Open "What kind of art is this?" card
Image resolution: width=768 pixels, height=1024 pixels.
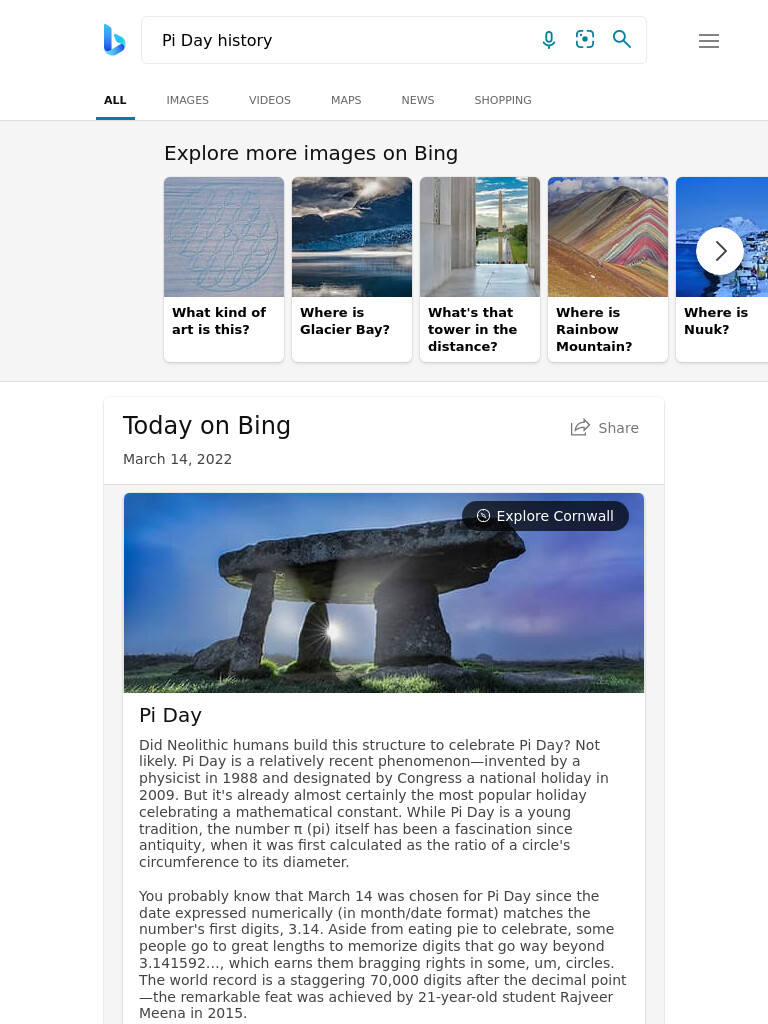point(224,269)
